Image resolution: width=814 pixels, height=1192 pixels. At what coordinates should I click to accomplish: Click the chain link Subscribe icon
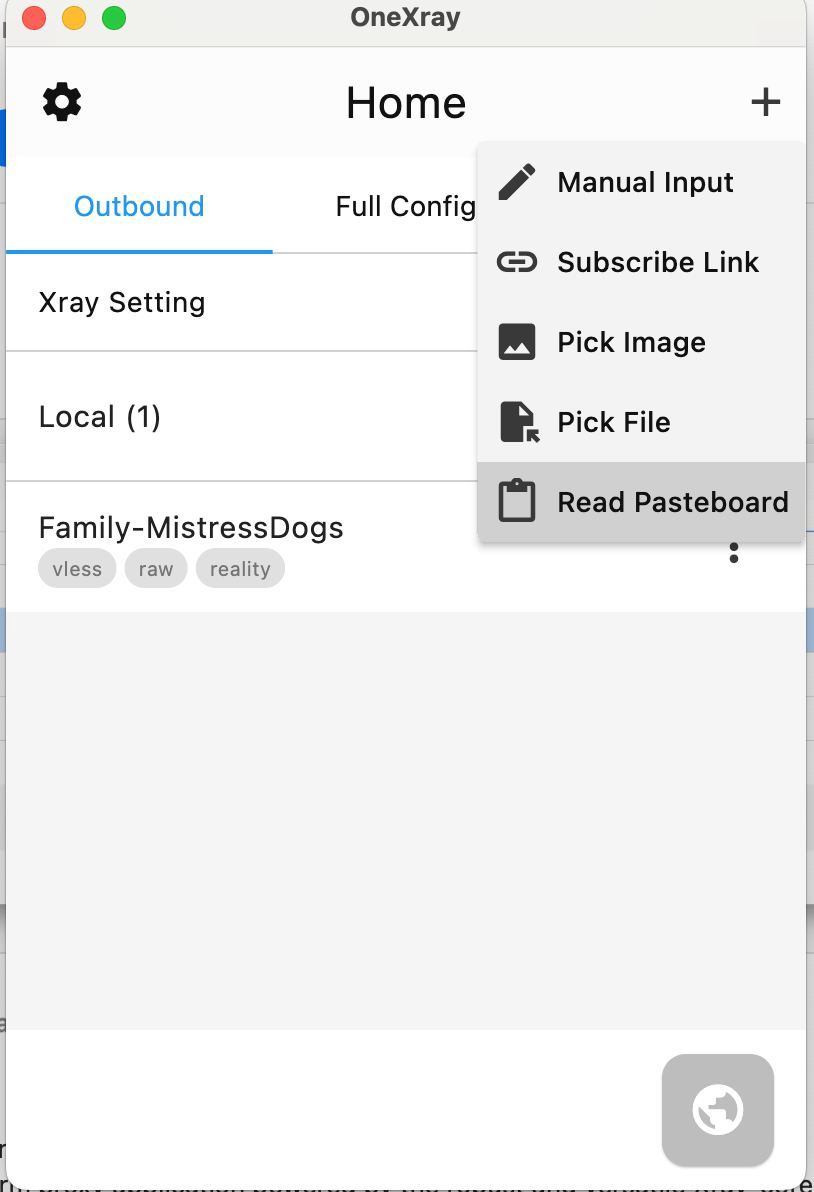517,262
